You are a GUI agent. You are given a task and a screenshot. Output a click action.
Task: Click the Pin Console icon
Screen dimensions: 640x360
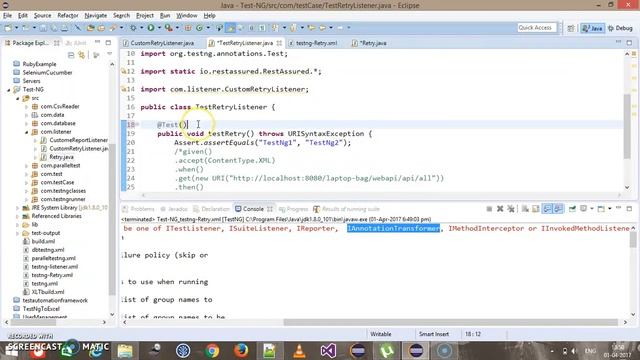[572, 209]
